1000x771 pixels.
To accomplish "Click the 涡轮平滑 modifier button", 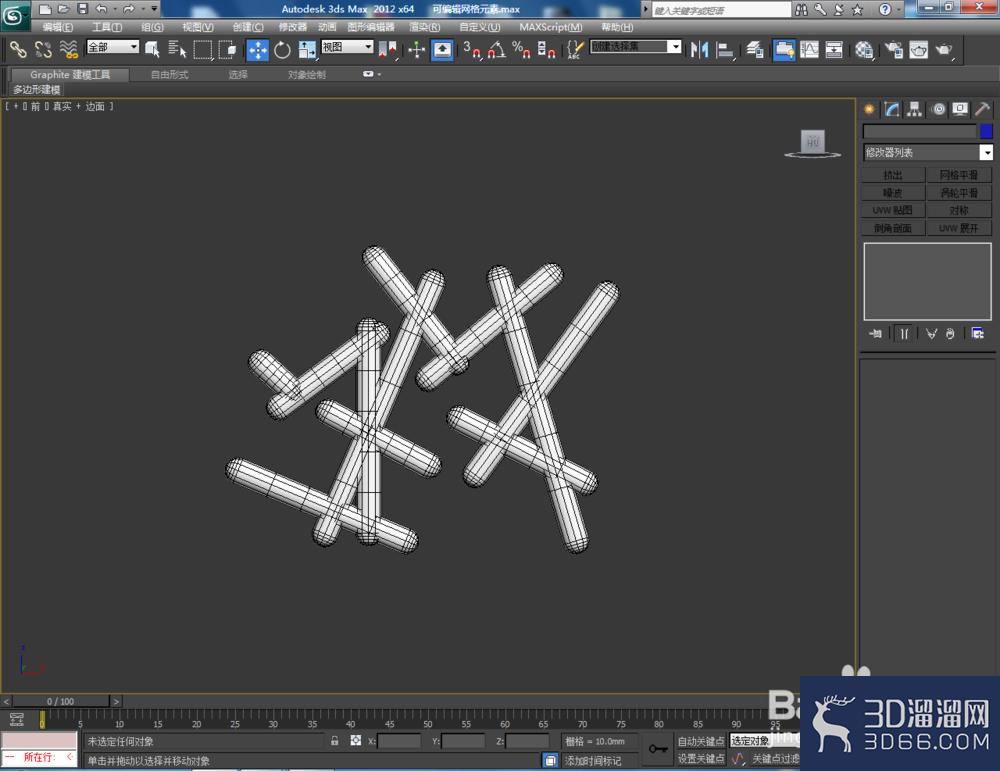I will [959, 193].
